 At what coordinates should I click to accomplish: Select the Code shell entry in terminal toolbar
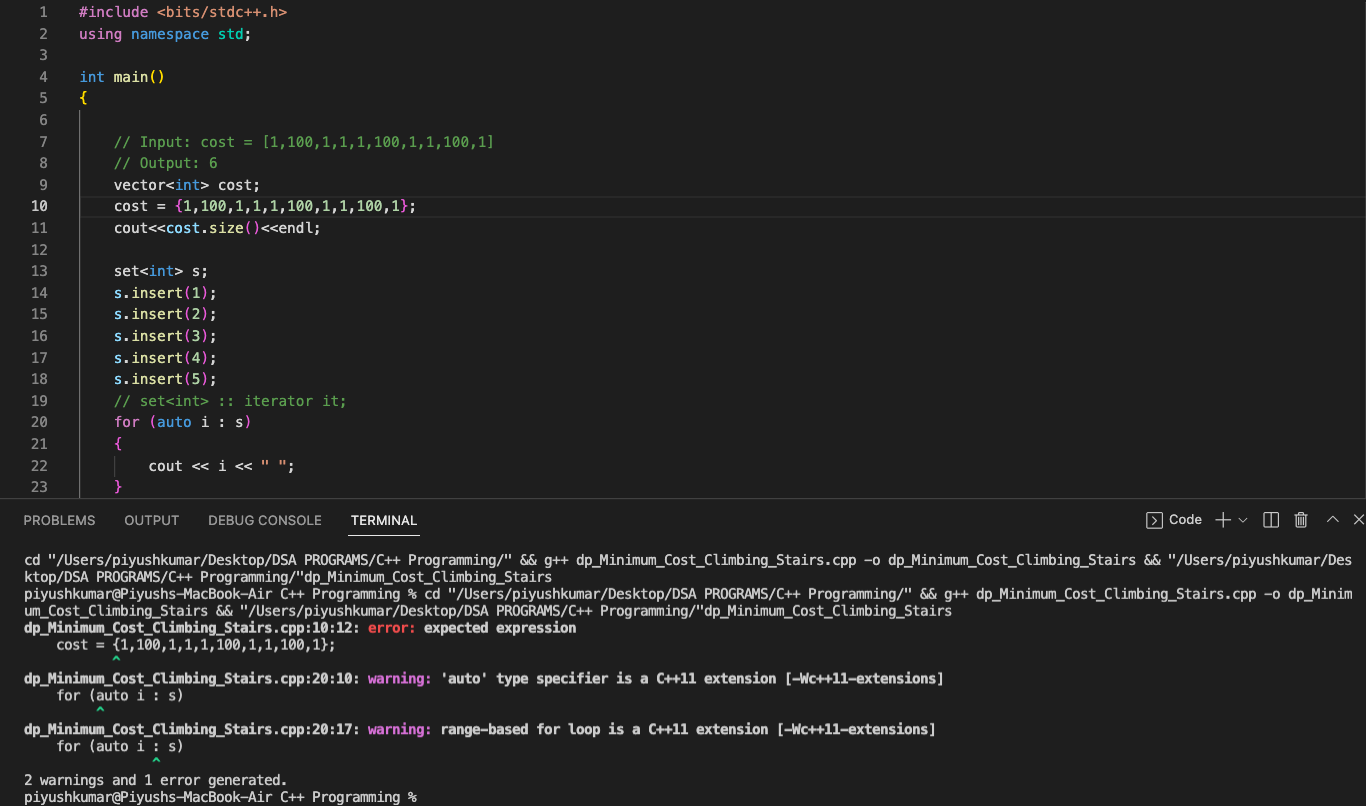[1178, 519]
